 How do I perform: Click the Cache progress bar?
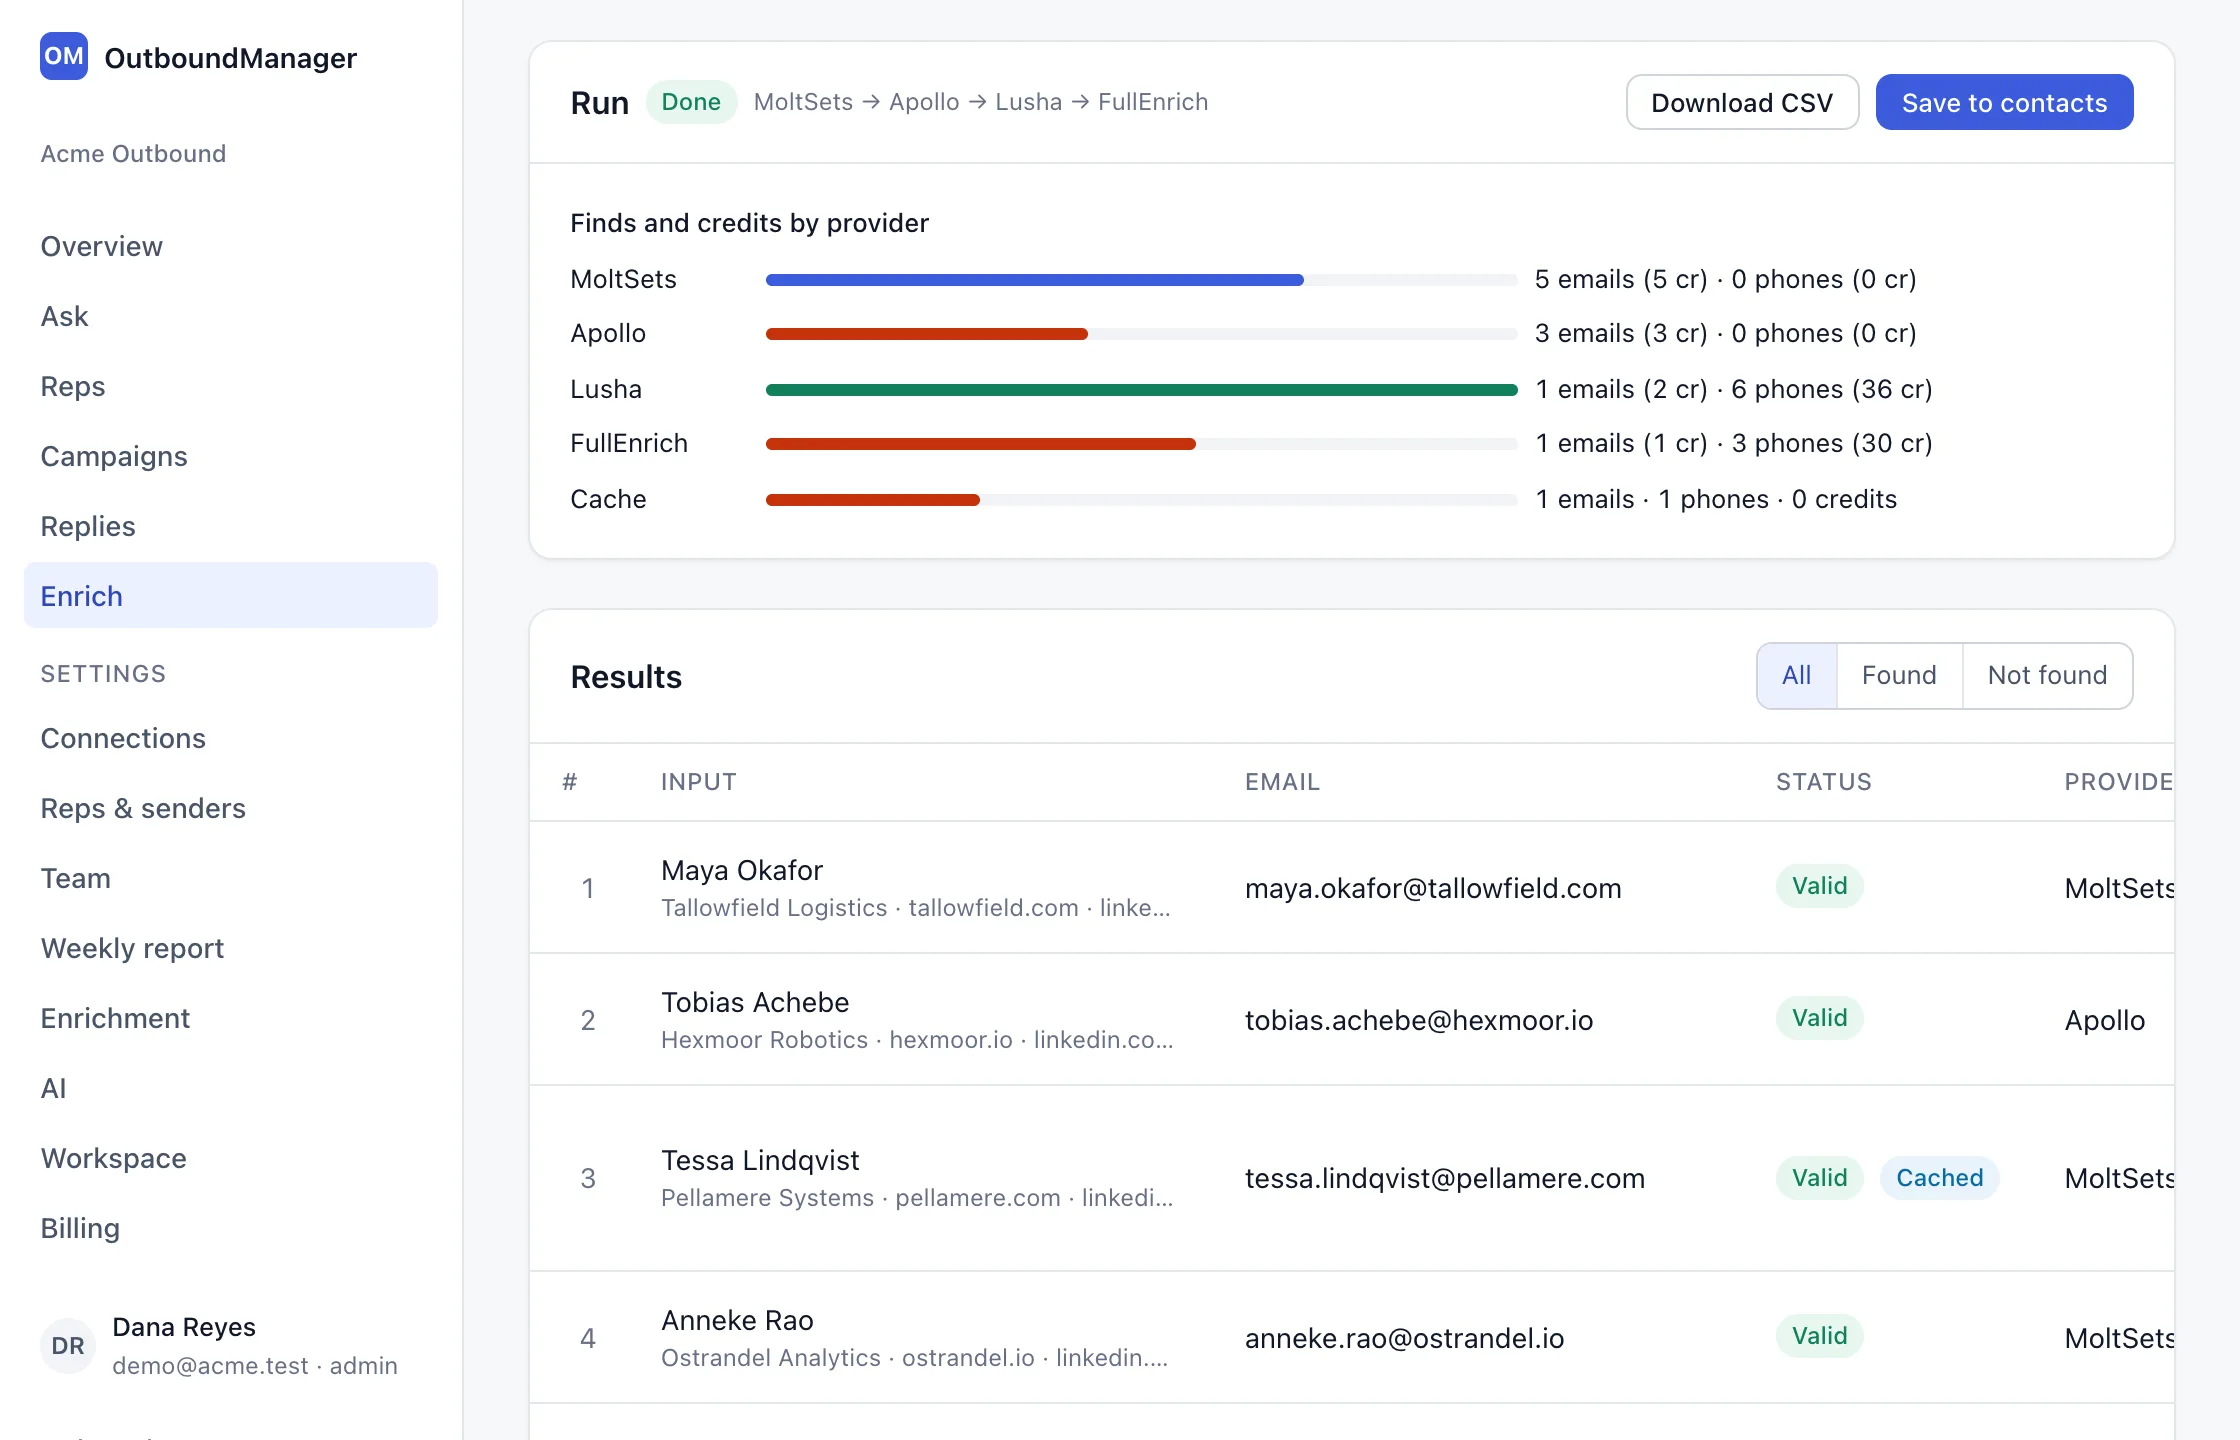(873, 500)
